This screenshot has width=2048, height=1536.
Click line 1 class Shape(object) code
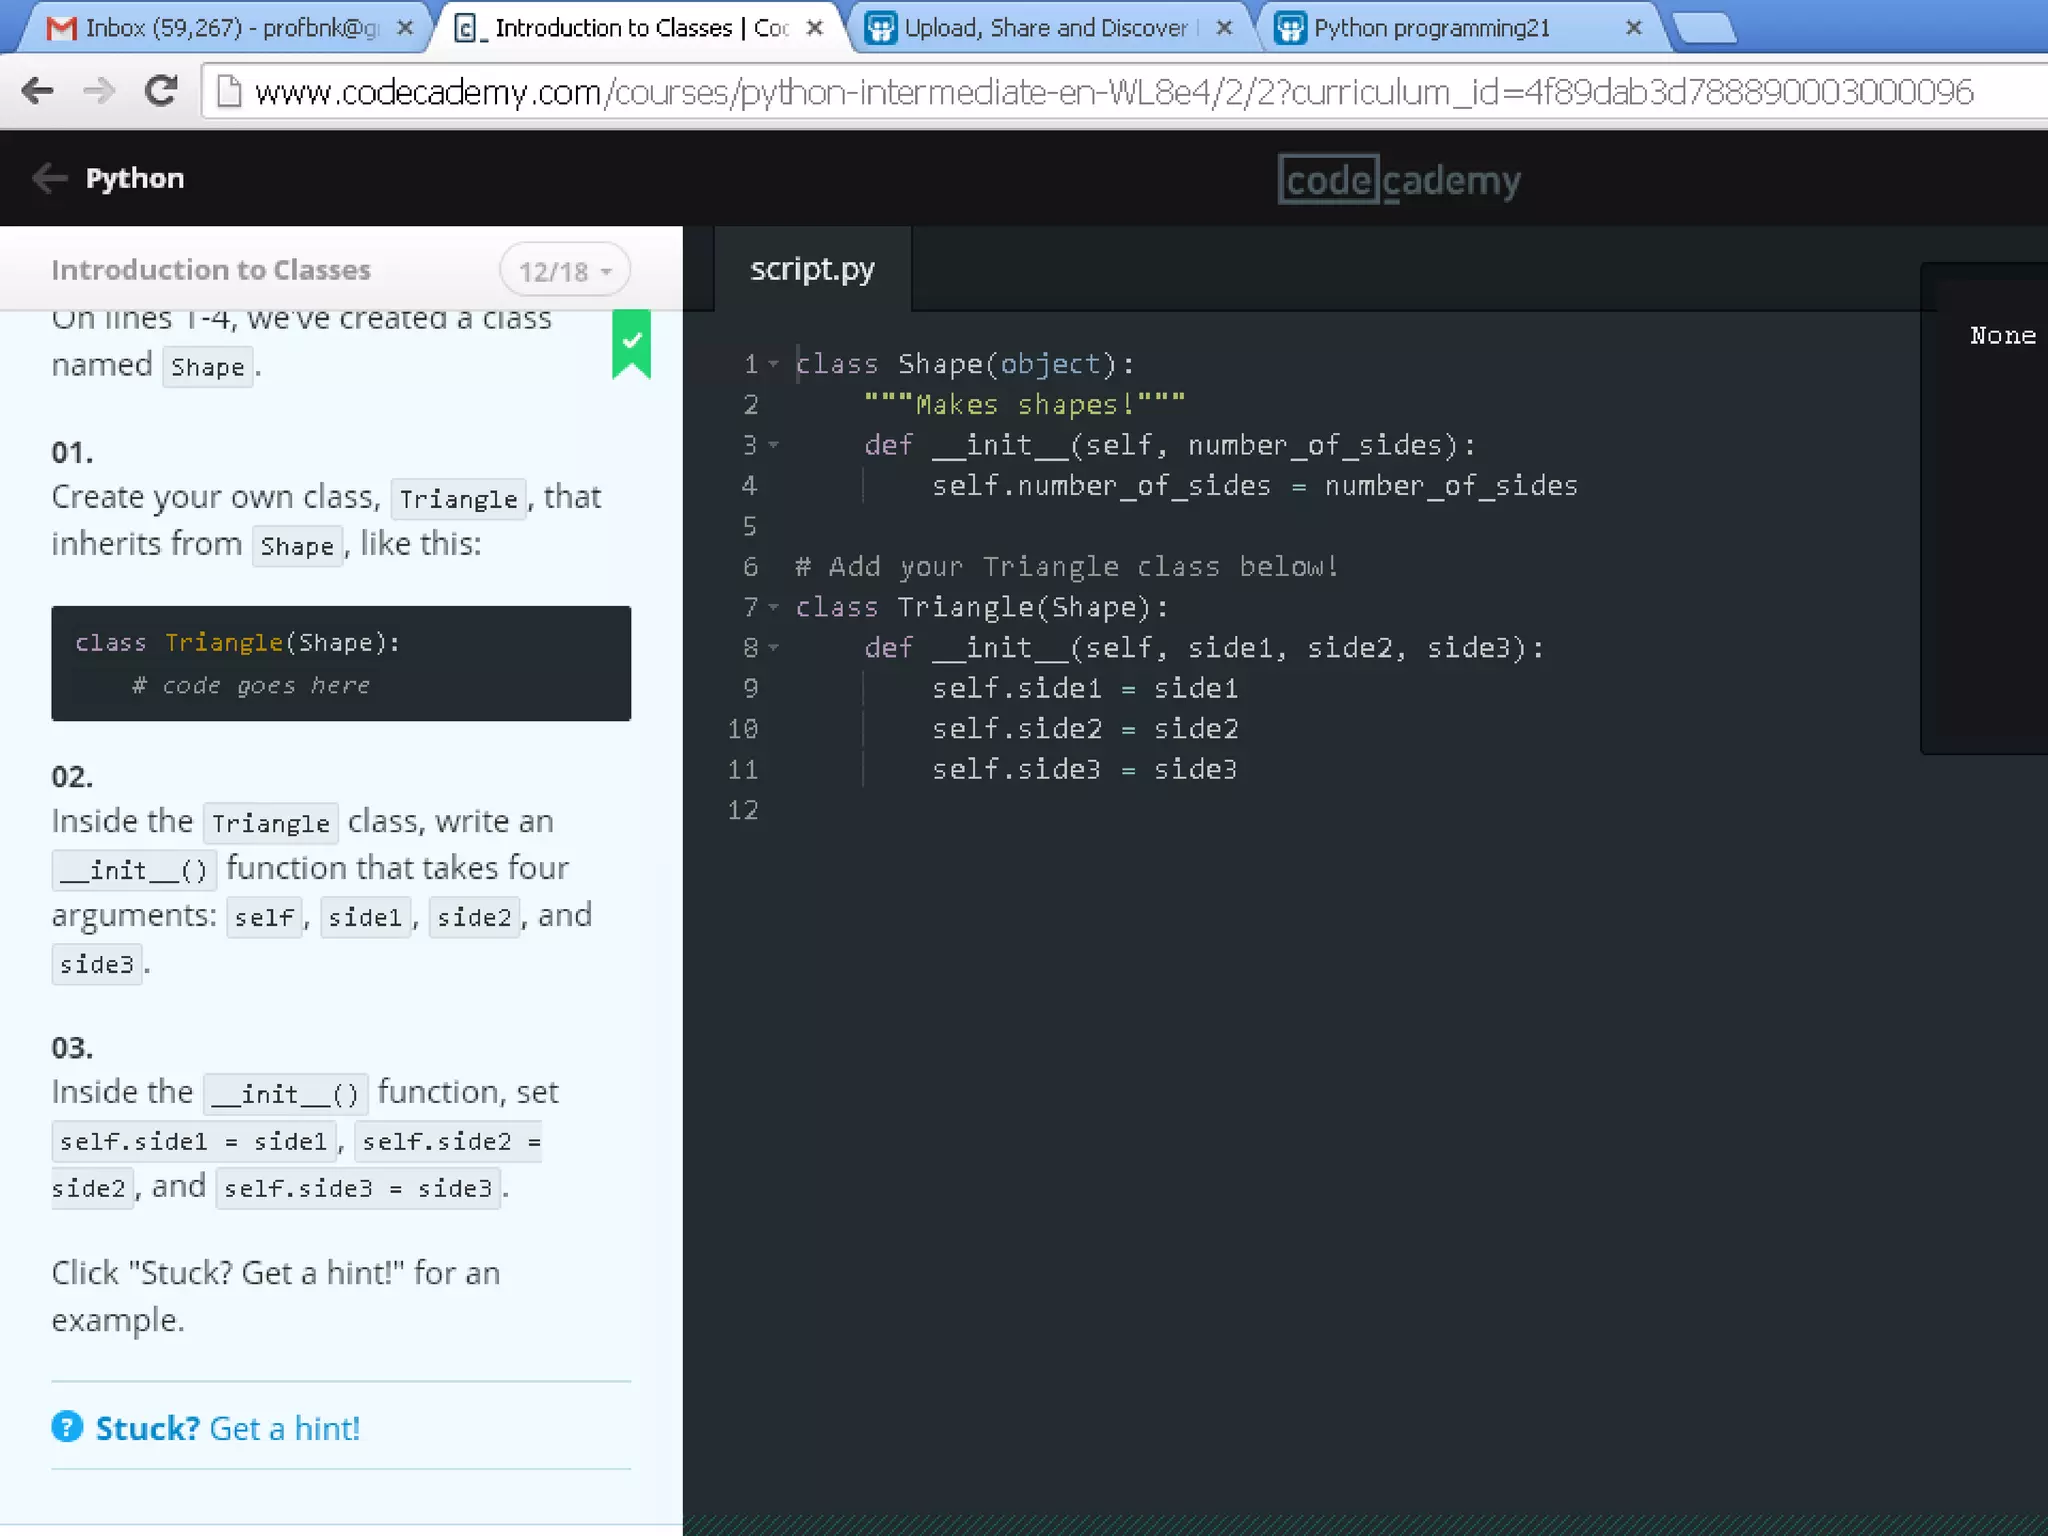[965, 364]
